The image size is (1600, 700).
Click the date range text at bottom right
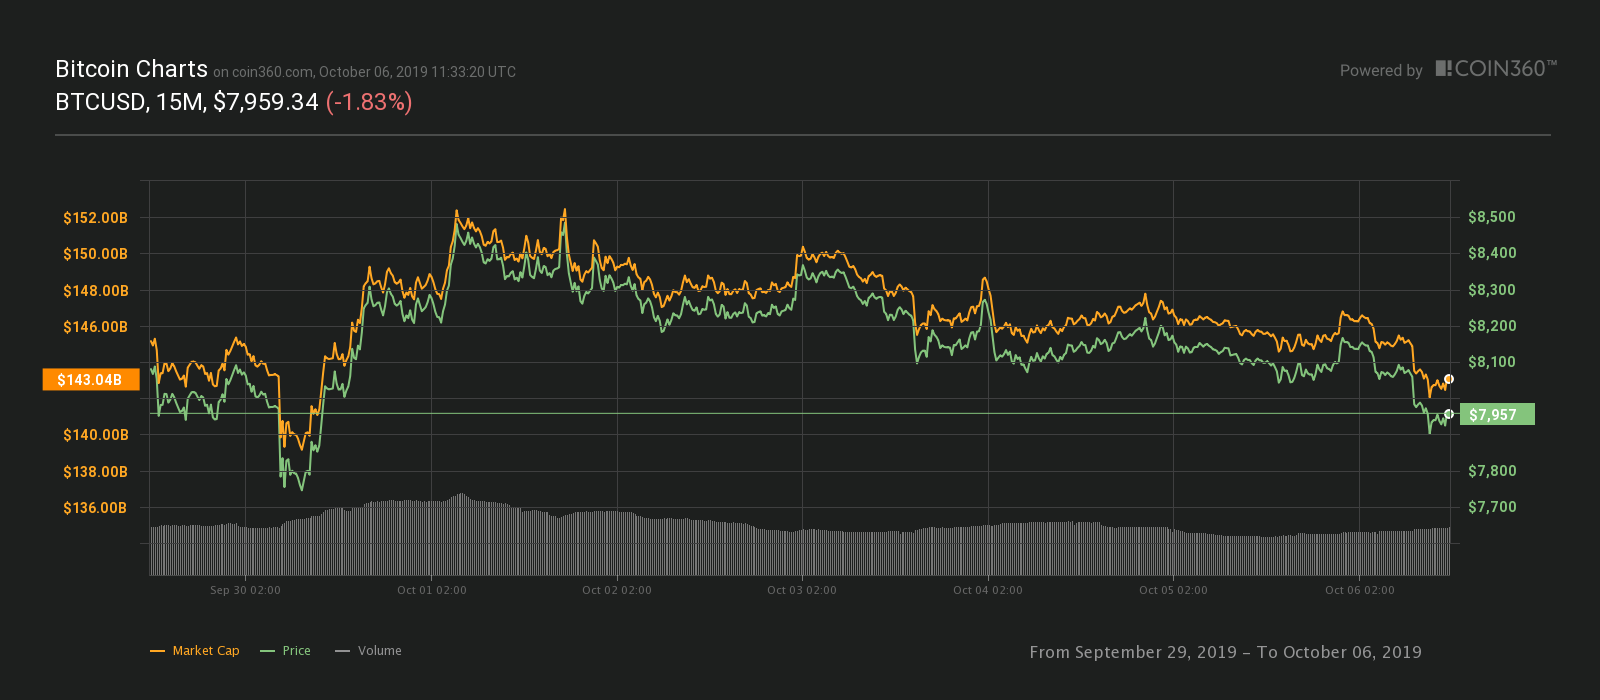tap(1225, 652)
